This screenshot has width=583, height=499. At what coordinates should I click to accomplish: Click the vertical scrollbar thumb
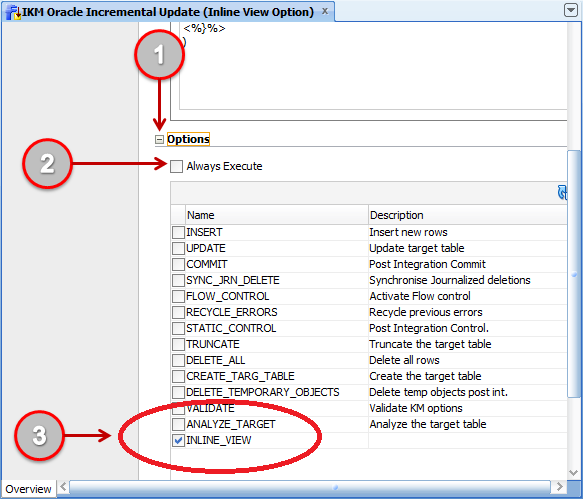point(574,274)
